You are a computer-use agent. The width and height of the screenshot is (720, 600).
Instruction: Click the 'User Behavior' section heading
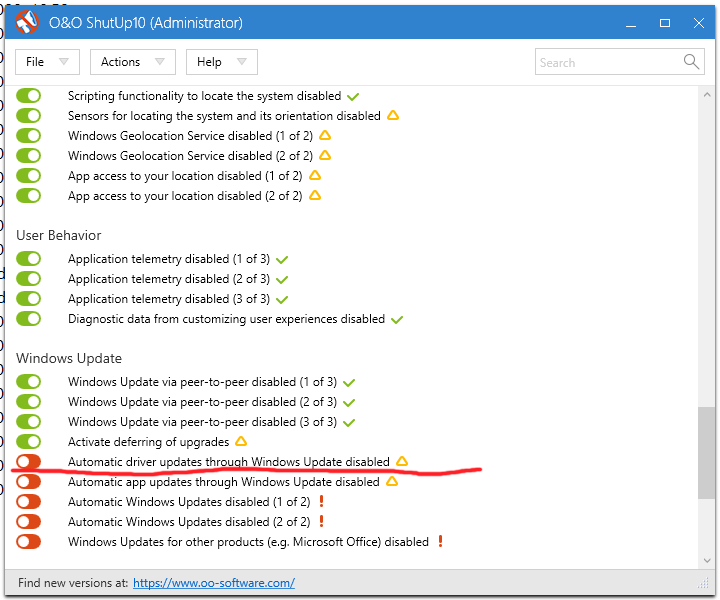tap(59, 235)
